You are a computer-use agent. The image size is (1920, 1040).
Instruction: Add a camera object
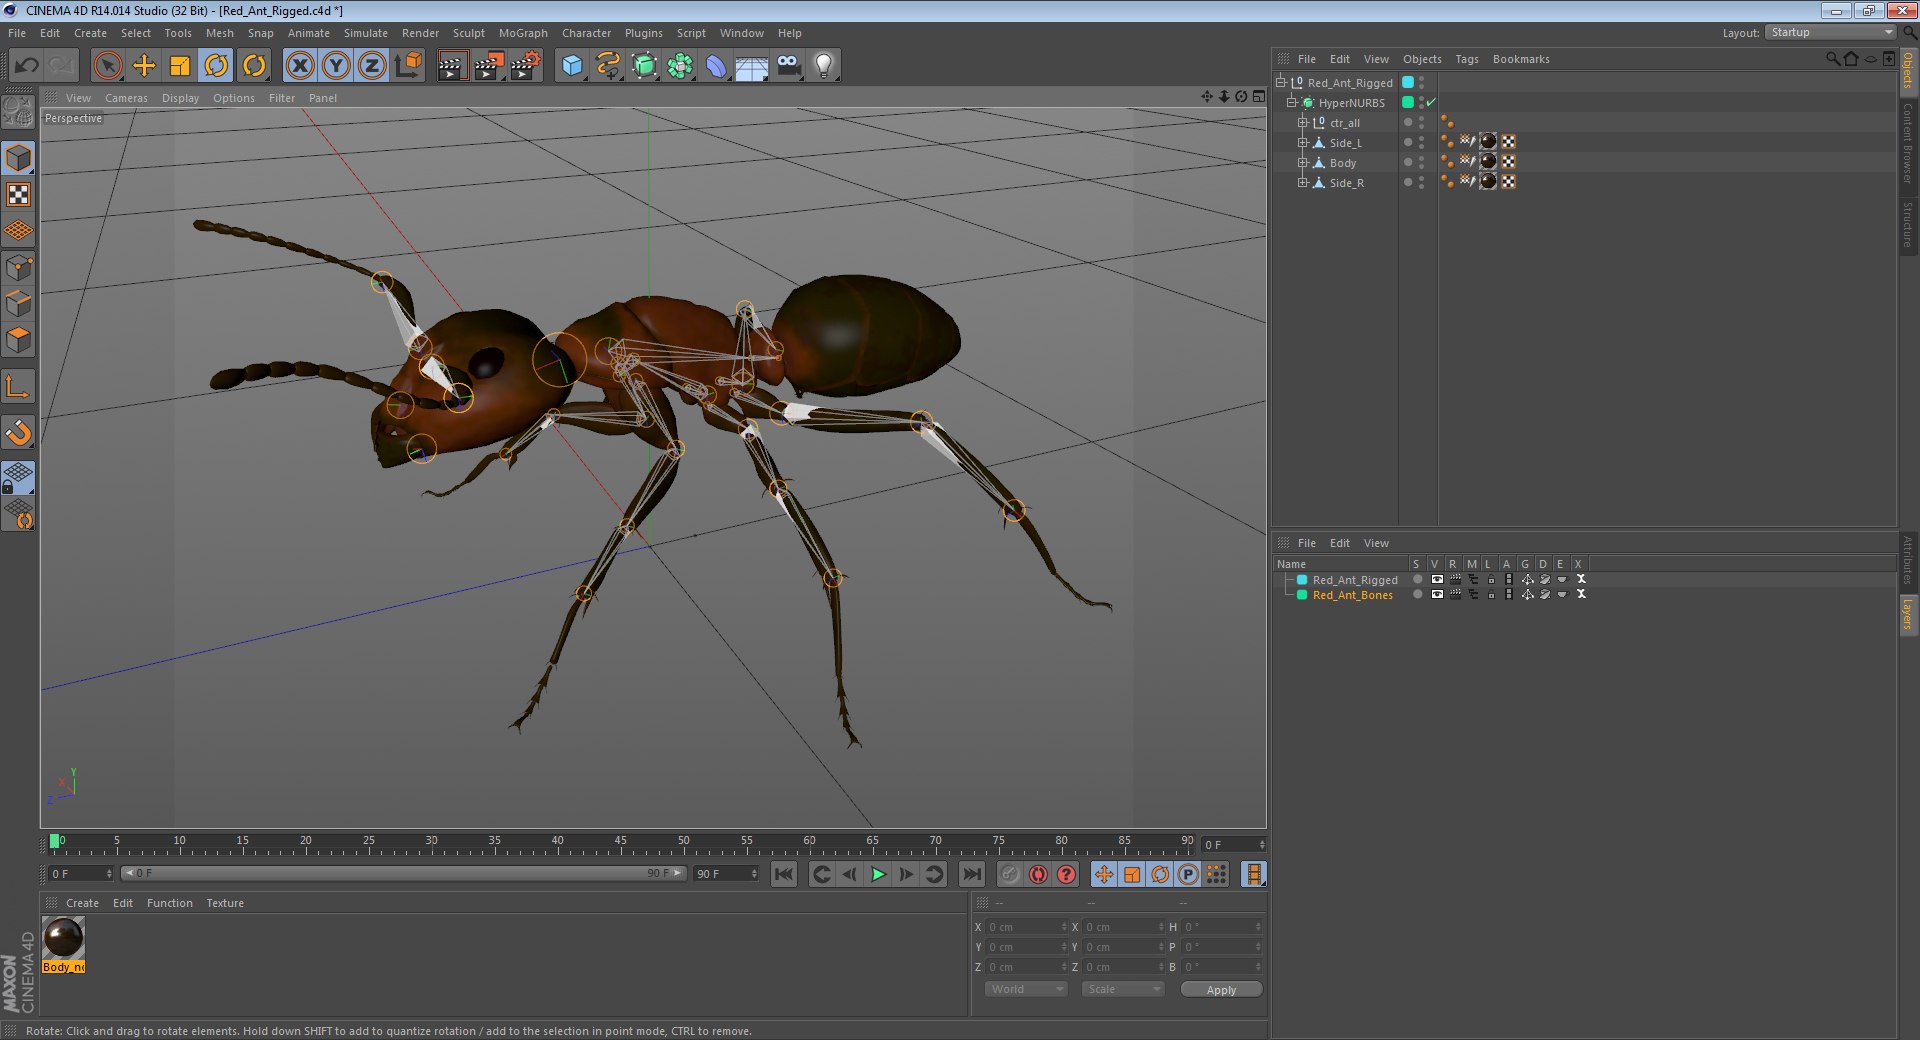point(789,66)
